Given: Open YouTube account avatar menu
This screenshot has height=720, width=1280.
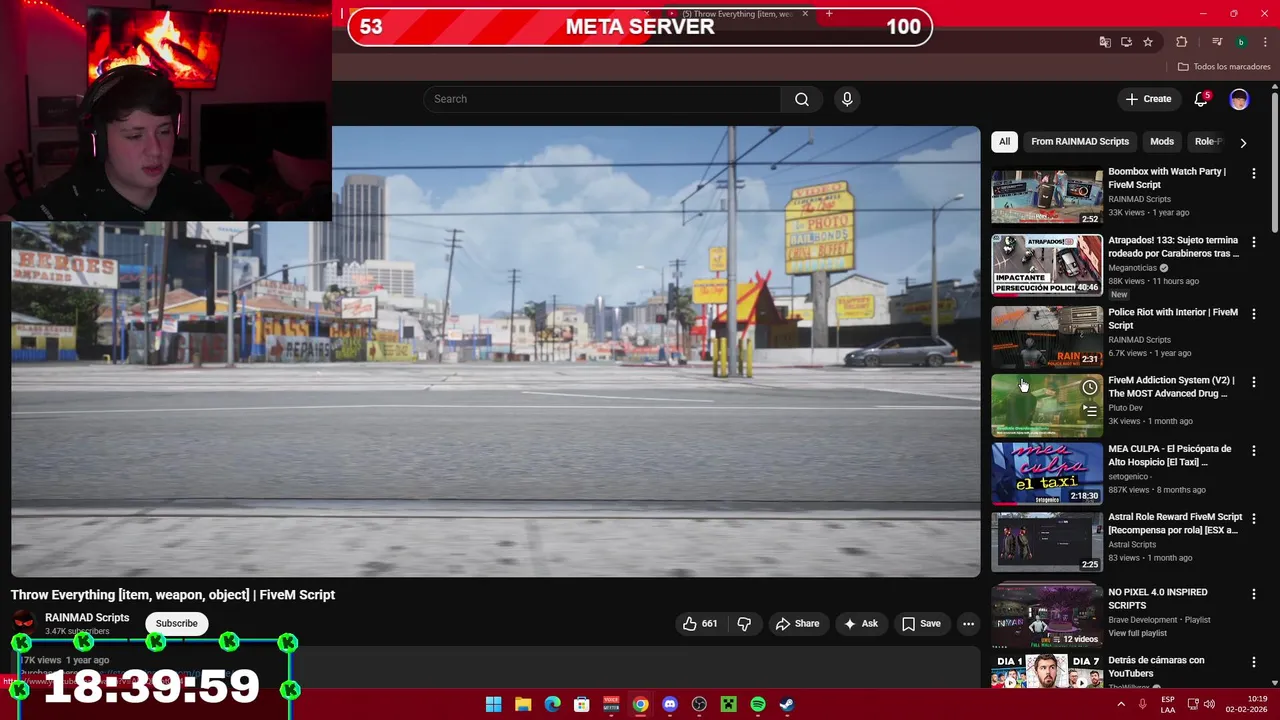Looking at the screenshot, I should (1239, 99).
